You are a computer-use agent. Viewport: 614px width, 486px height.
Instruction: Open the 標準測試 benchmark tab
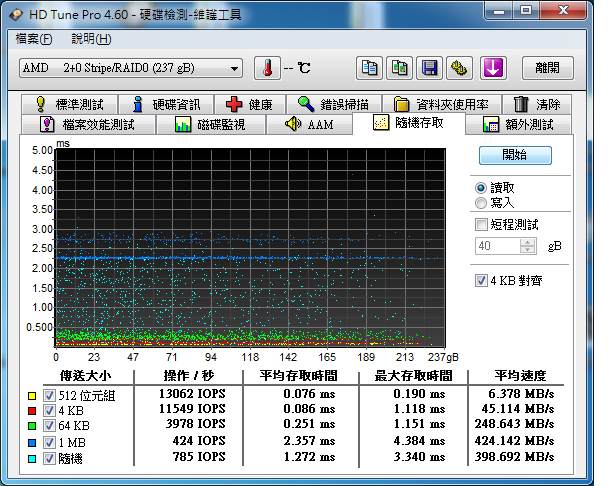point(70,105)
